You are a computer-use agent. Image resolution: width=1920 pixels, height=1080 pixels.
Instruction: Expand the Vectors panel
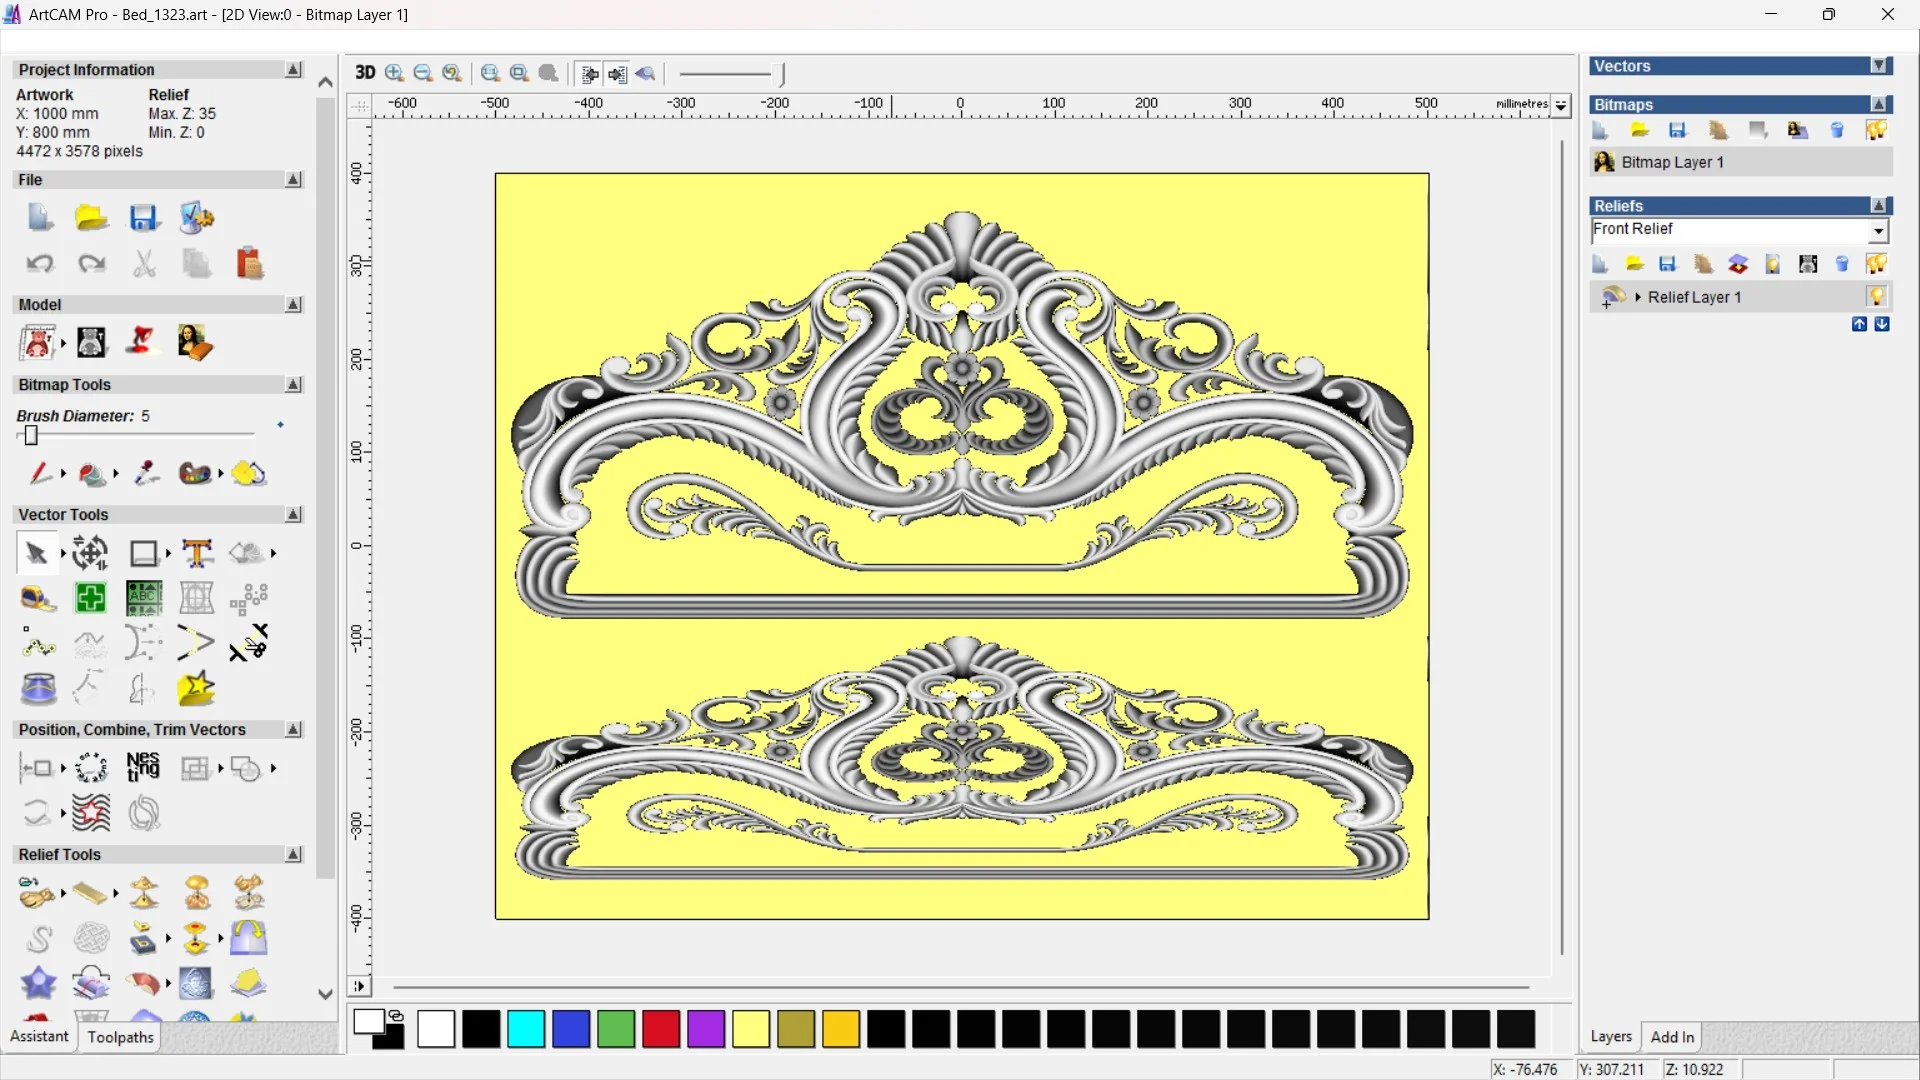click(1879, 66)
